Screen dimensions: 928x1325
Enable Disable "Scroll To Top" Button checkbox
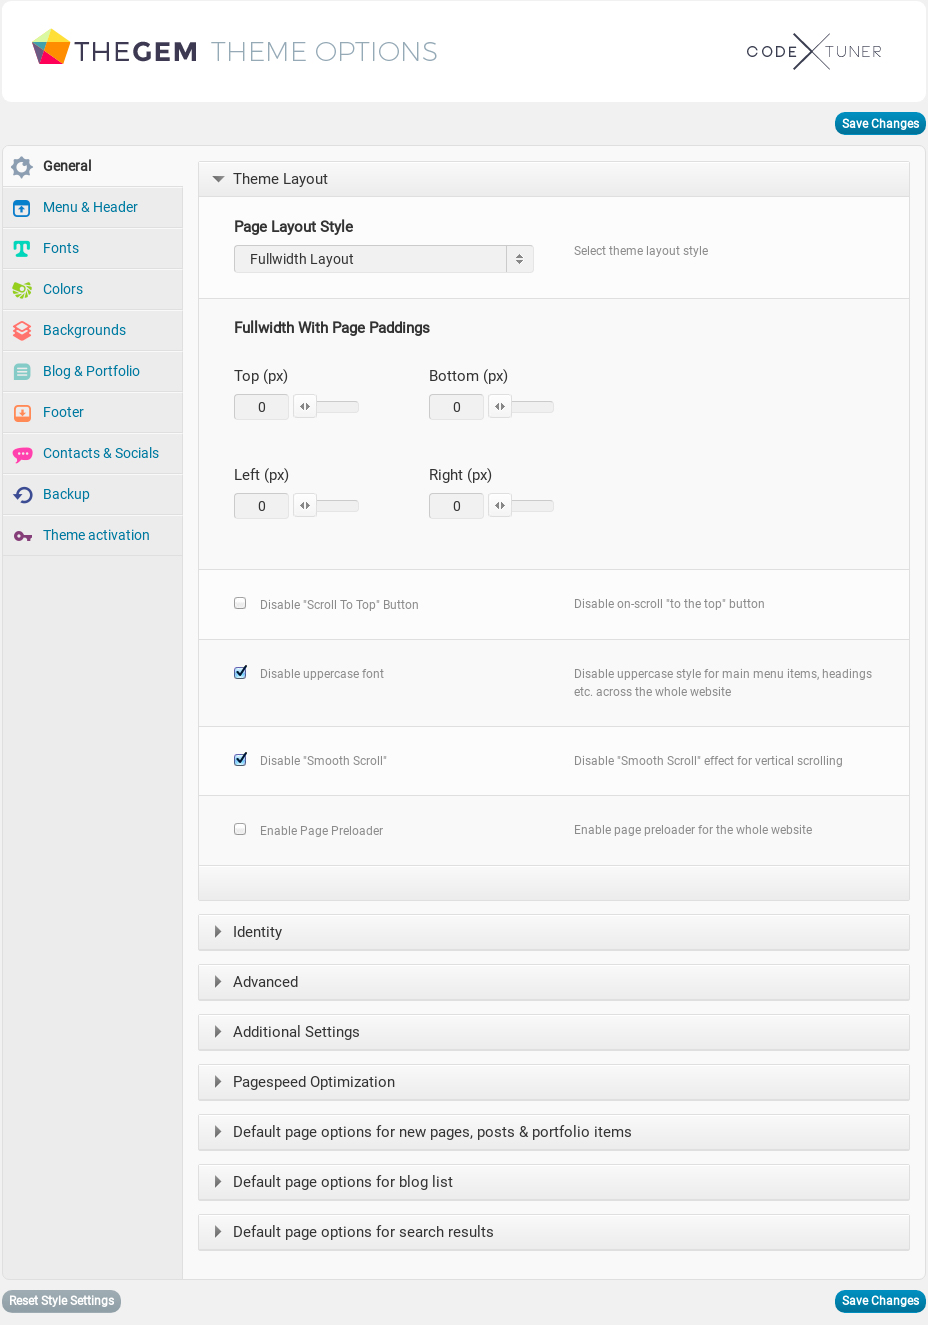240,603
